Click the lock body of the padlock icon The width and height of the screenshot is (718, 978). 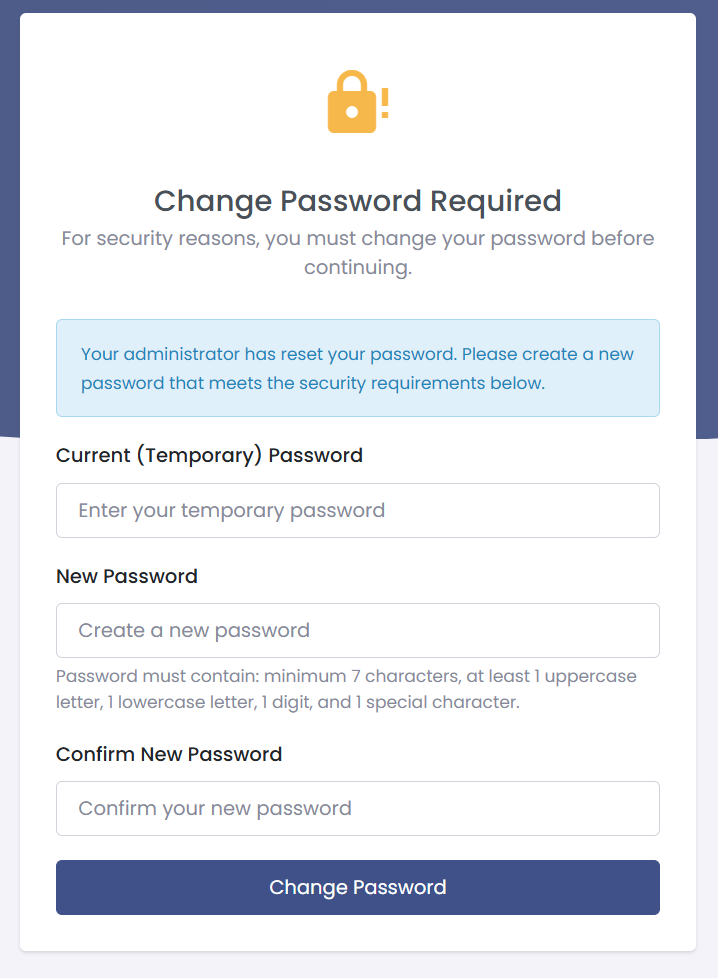tap(350, 112)
